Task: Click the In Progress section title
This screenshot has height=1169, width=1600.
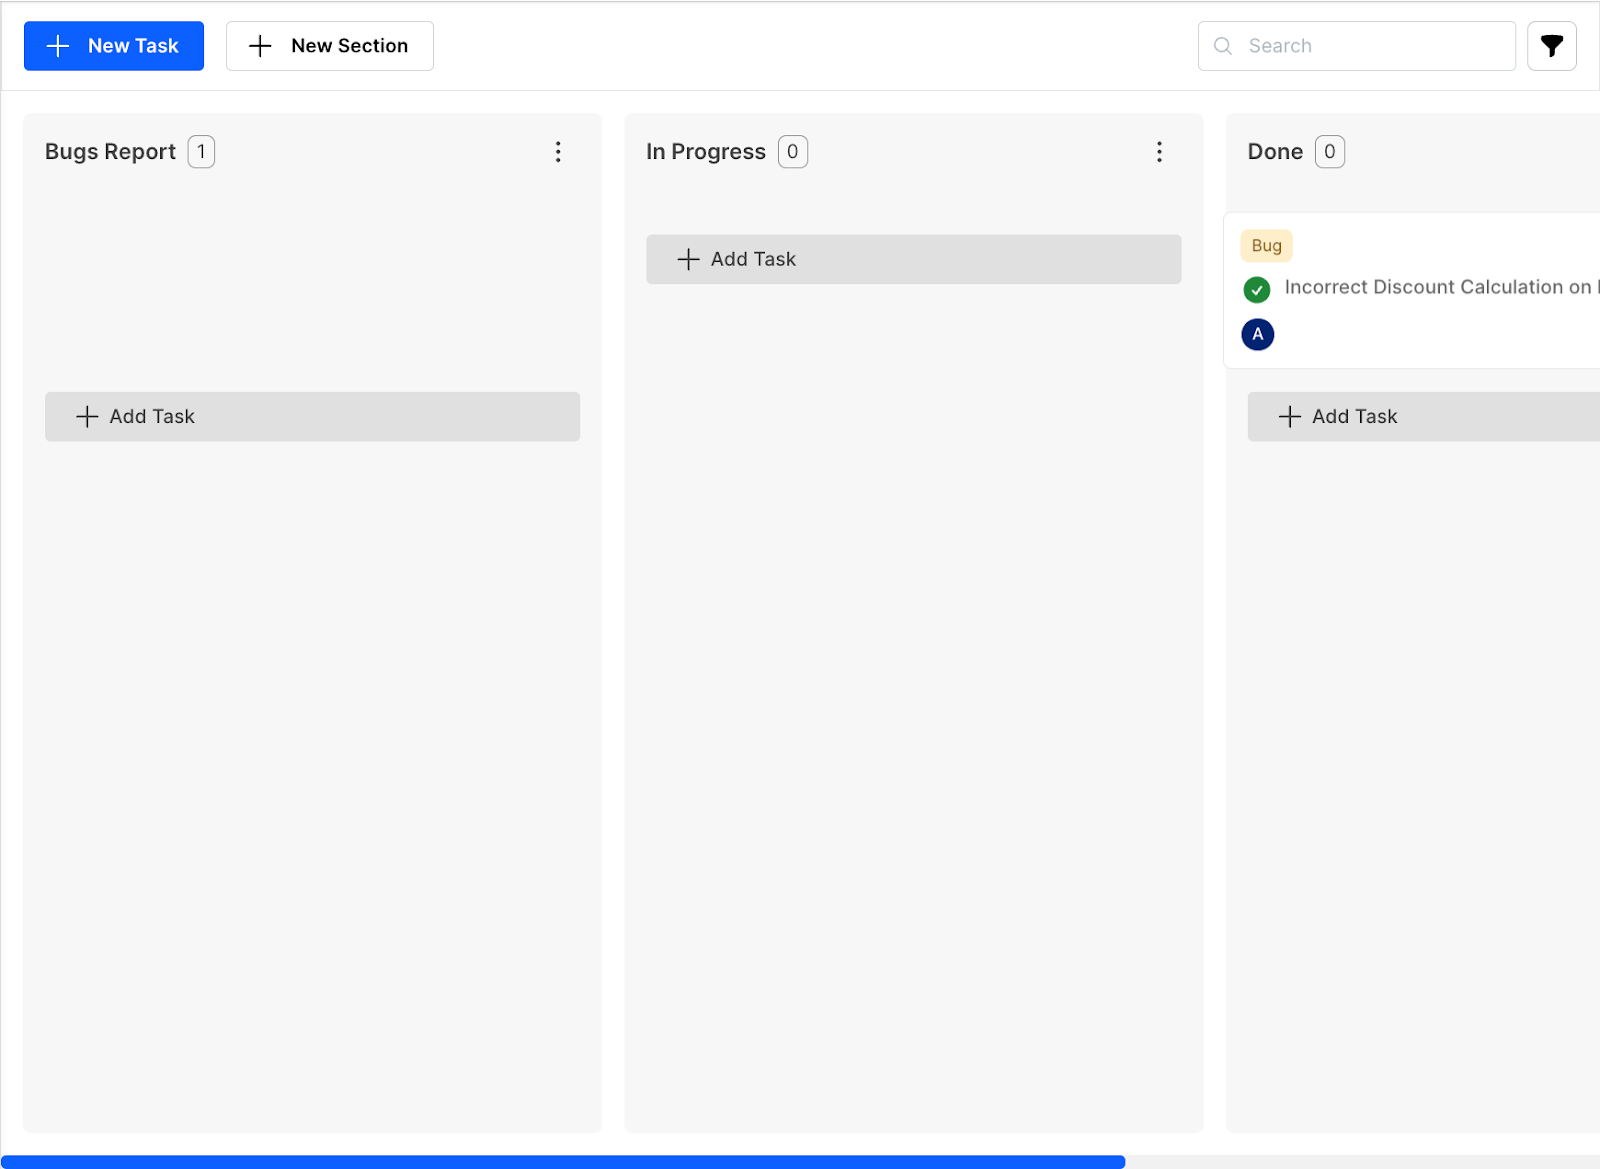Action: coord(706,152)
